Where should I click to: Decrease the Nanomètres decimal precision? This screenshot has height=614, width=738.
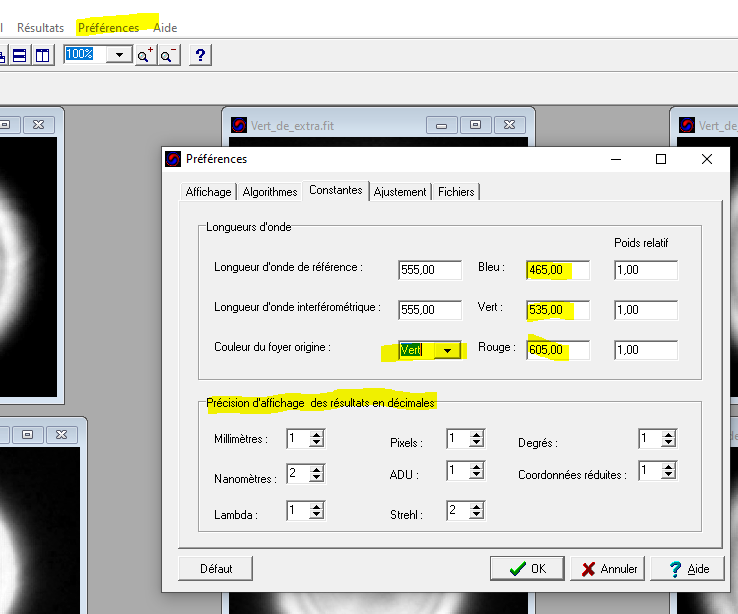316,478
